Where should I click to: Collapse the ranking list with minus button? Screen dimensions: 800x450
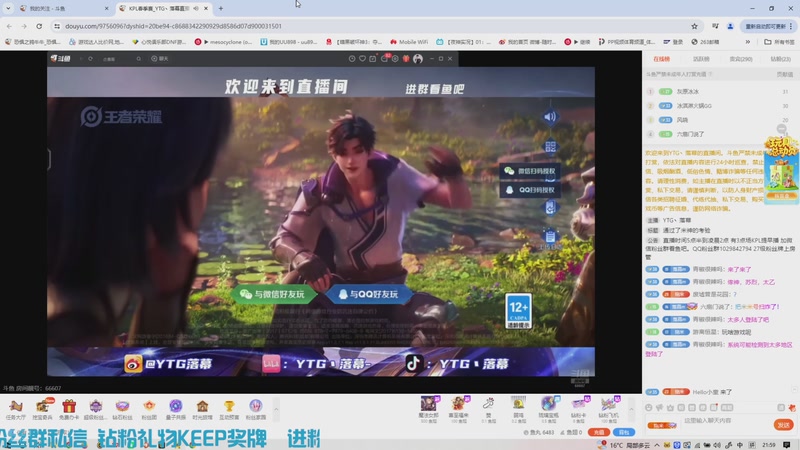tap(781, 128)
